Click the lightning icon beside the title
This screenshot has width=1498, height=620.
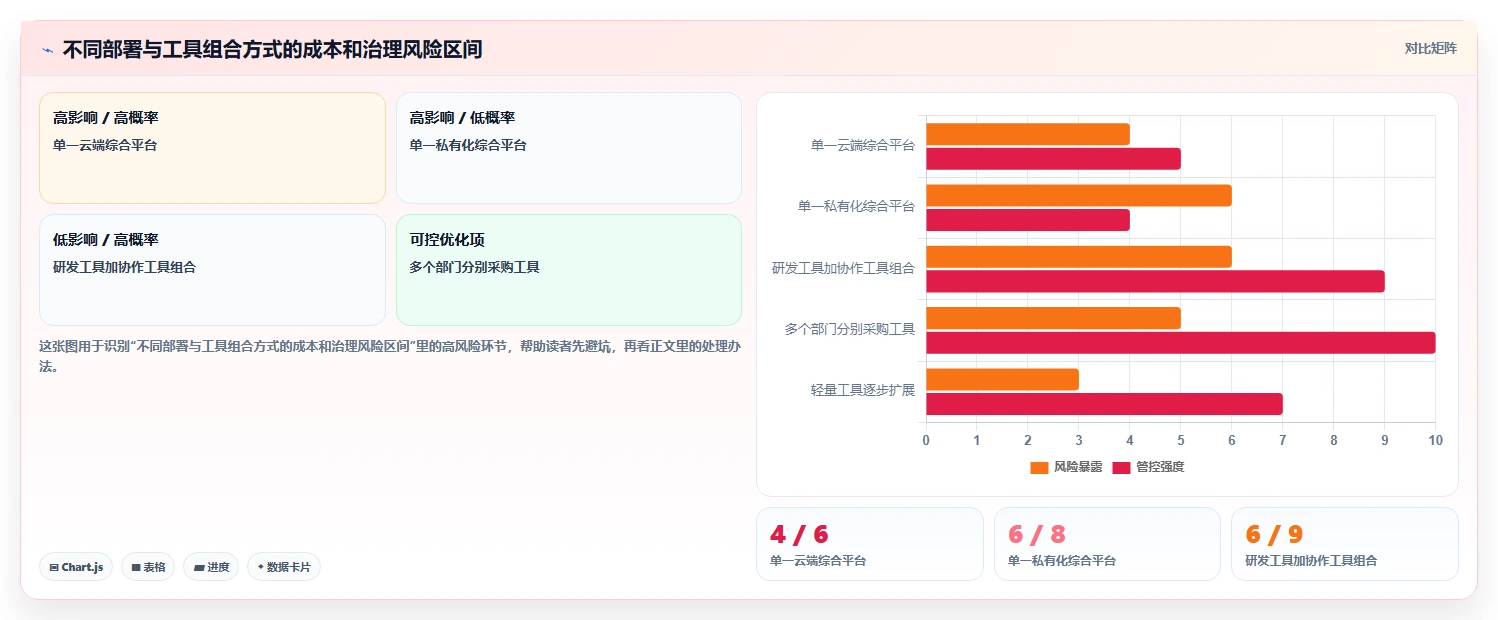47,49
